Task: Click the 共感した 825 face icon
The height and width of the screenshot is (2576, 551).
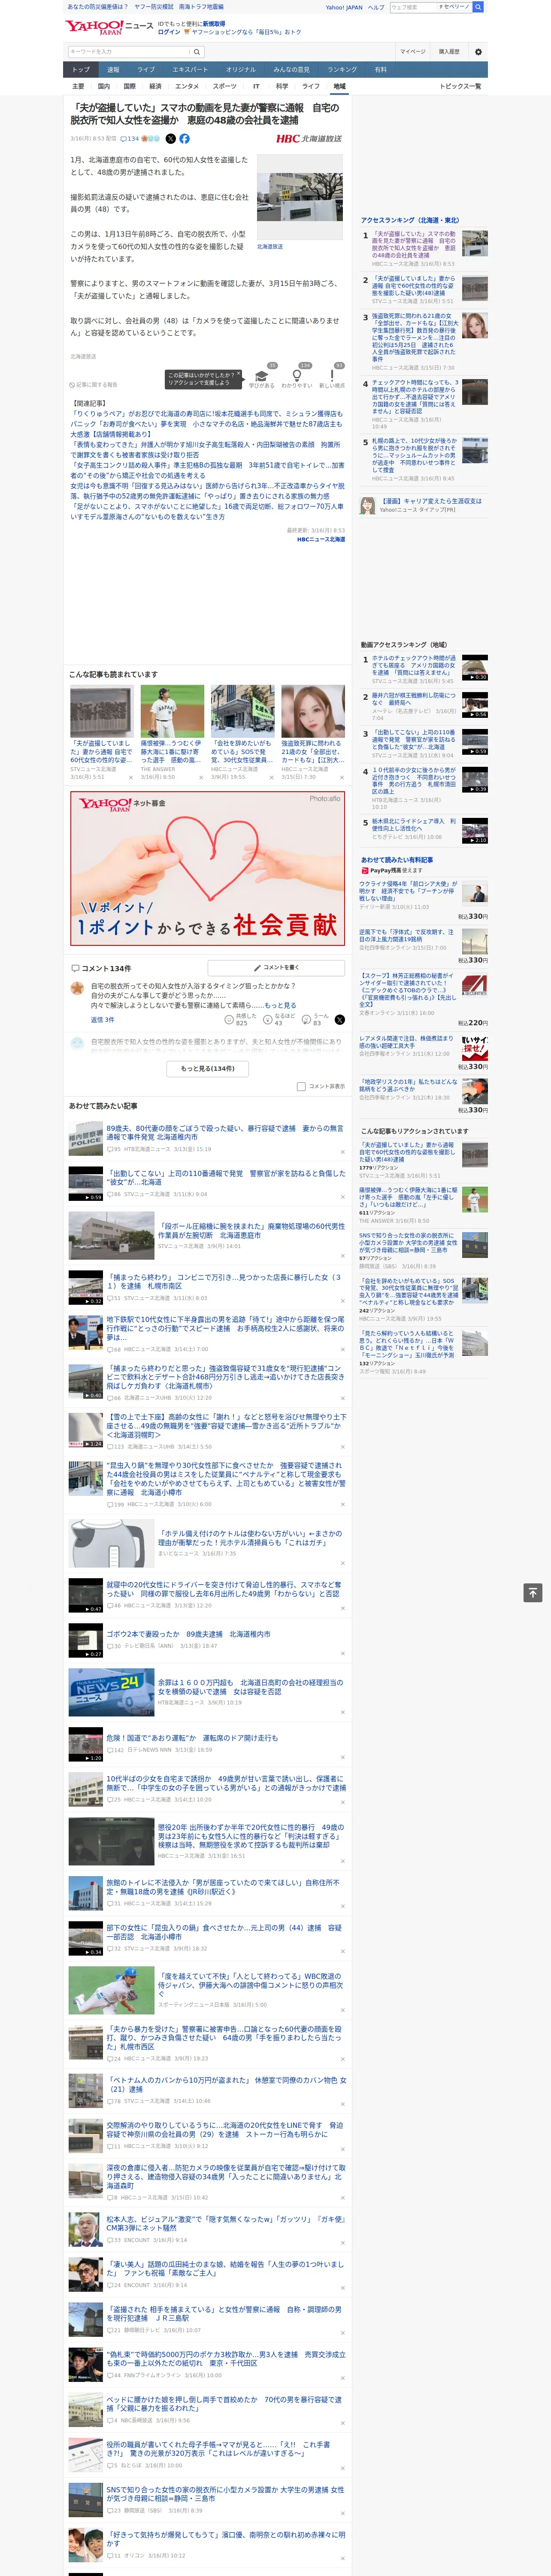Action: tap(229, 1021)
